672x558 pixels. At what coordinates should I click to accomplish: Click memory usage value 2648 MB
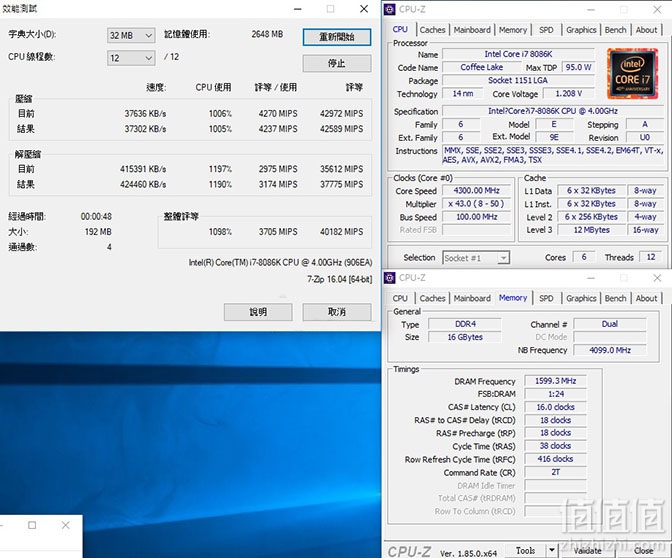267,34
